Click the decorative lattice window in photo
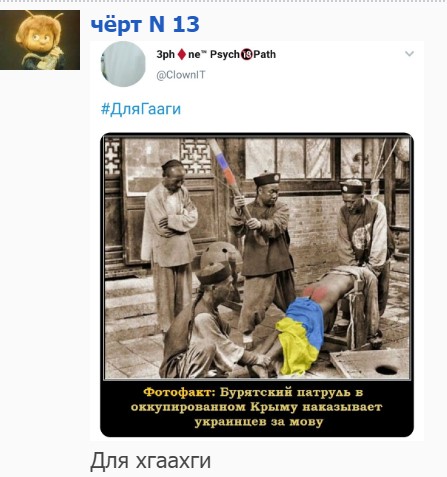This screenshot has width=447, height=477. (196, 156)
